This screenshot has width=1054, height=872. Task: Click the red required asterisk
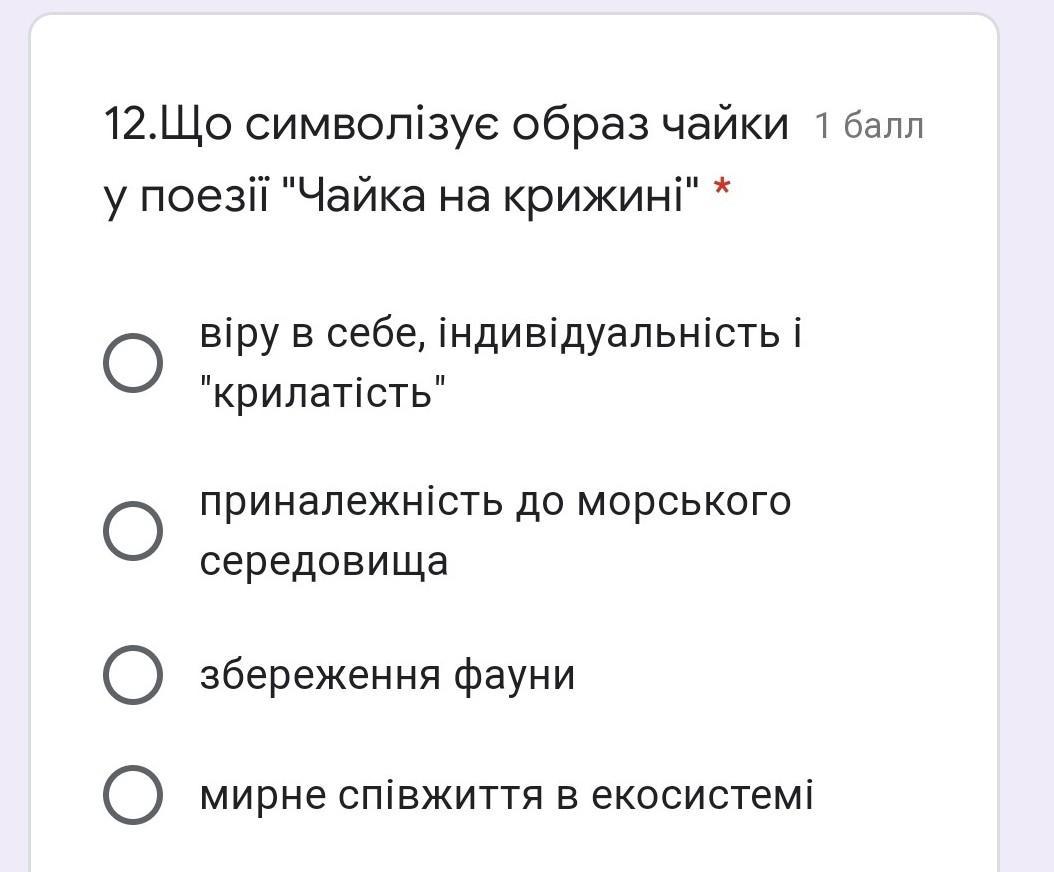point(724,189)
